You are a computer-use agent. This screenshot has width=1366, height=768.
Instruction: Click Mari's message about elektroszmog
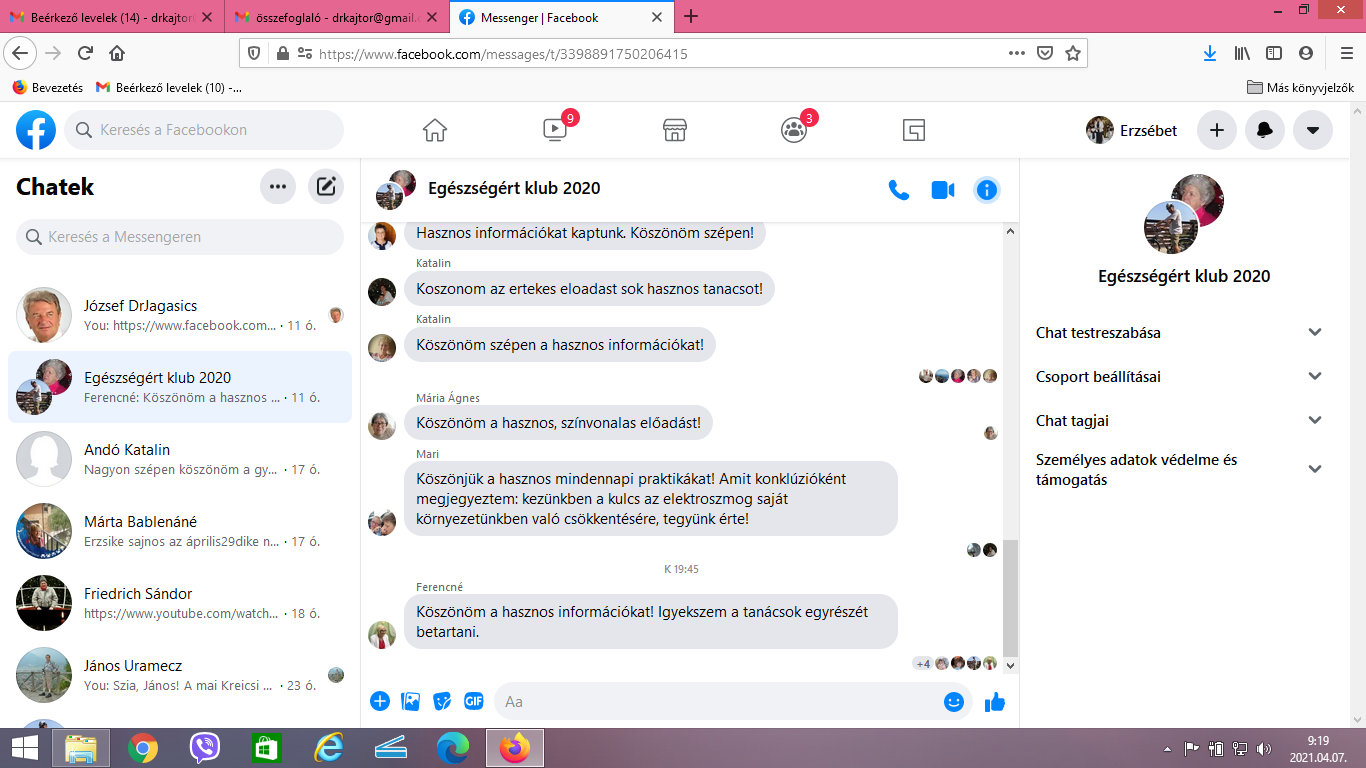651,498
